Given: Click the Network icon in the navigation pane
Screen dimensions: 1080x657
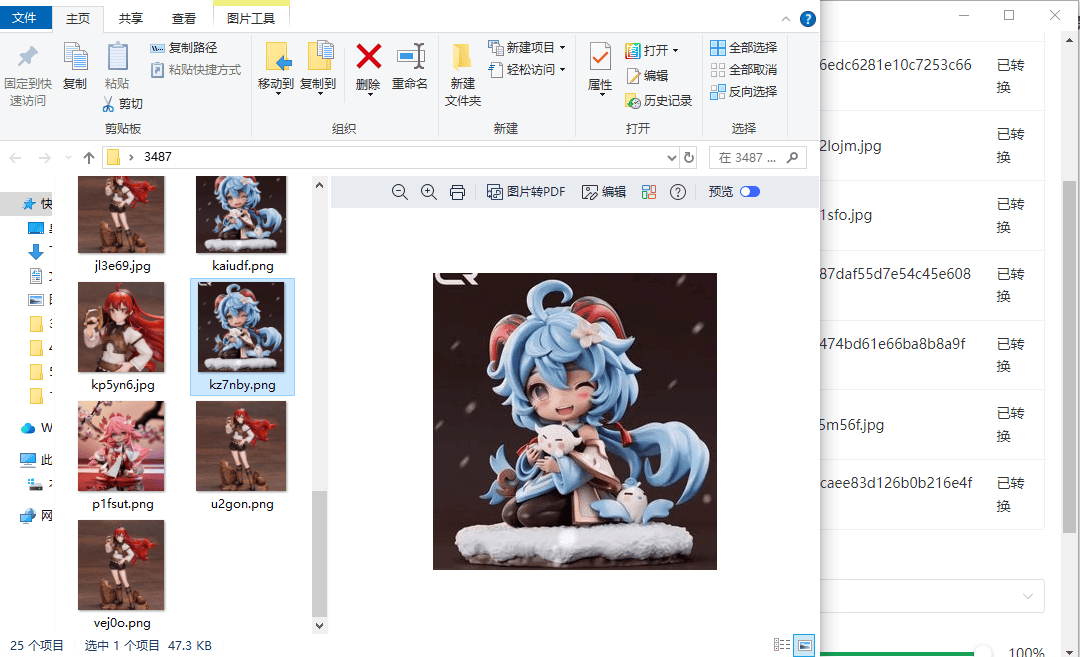Looking at the screenshot, I should (x=28, y=516).
